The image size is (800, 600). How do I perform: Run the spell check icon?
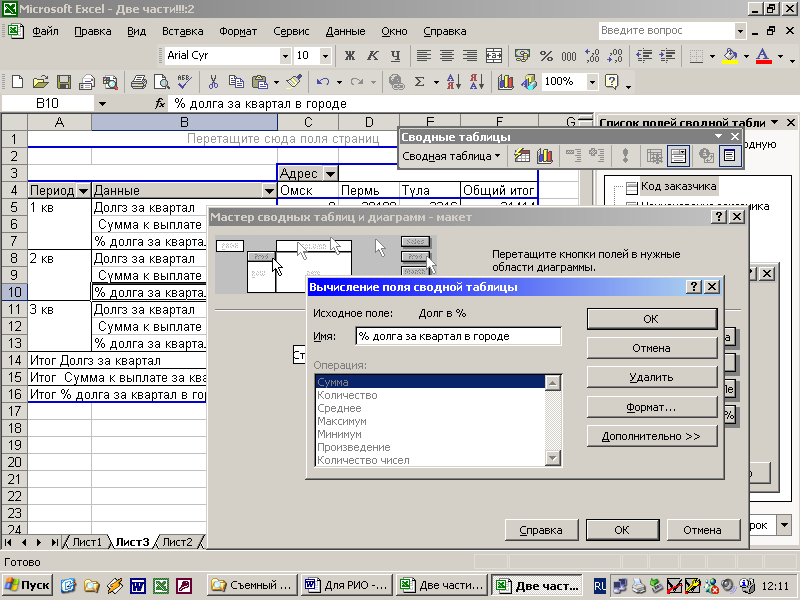coord(185,82)
